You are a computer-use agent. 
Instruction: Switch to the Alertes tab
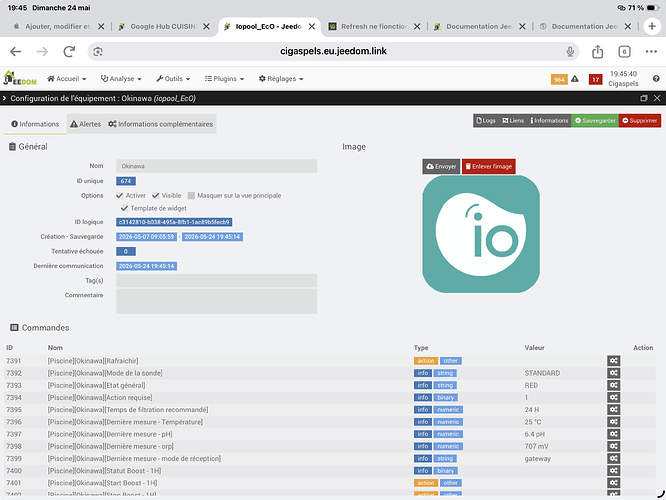[x=85, y=124]
